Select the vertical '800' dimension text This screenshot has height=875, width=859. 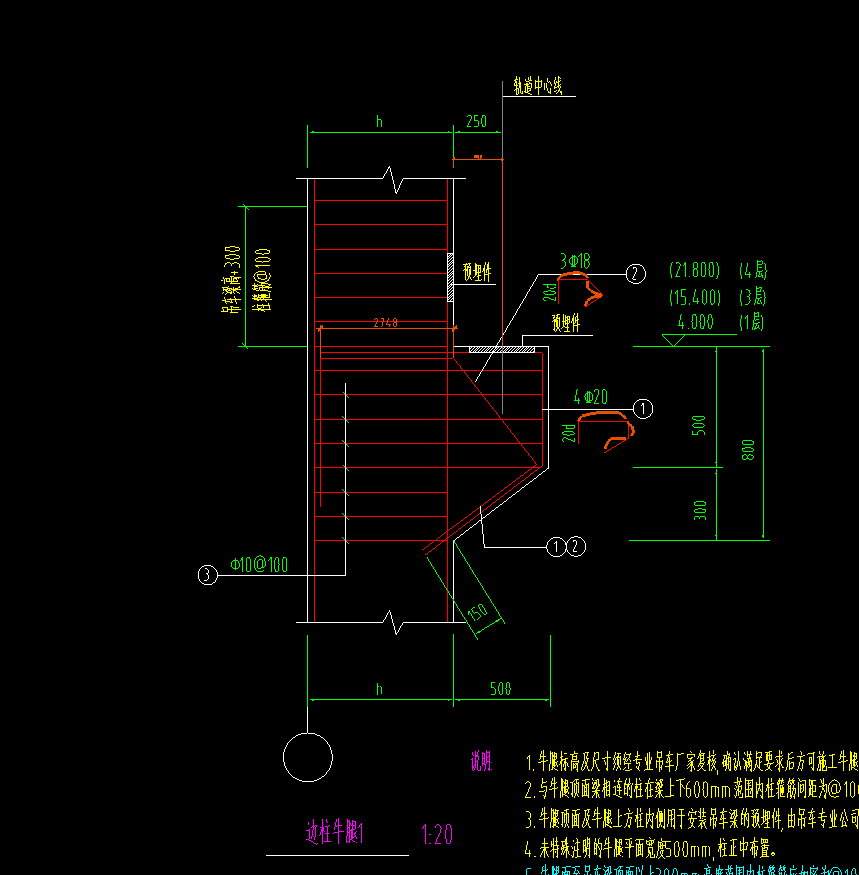748,450
